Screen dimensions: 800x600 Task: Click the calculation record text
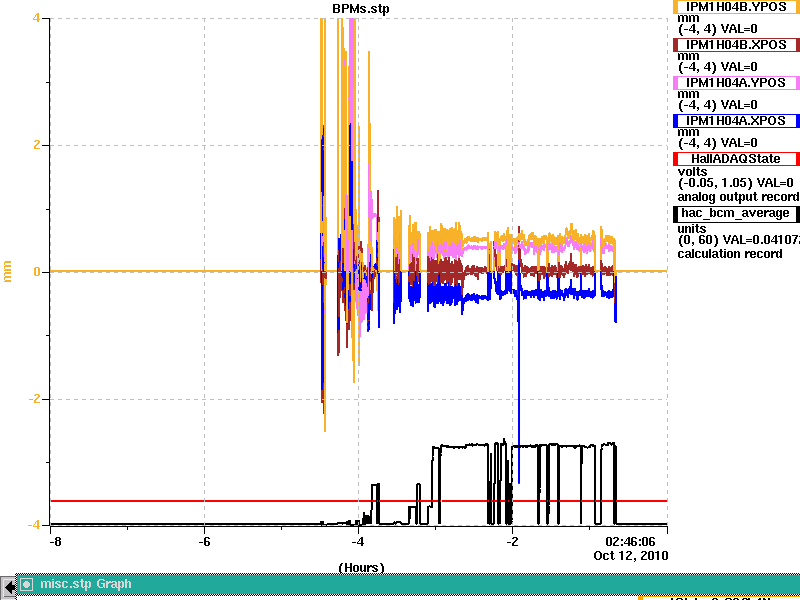(x=730, y=254)
